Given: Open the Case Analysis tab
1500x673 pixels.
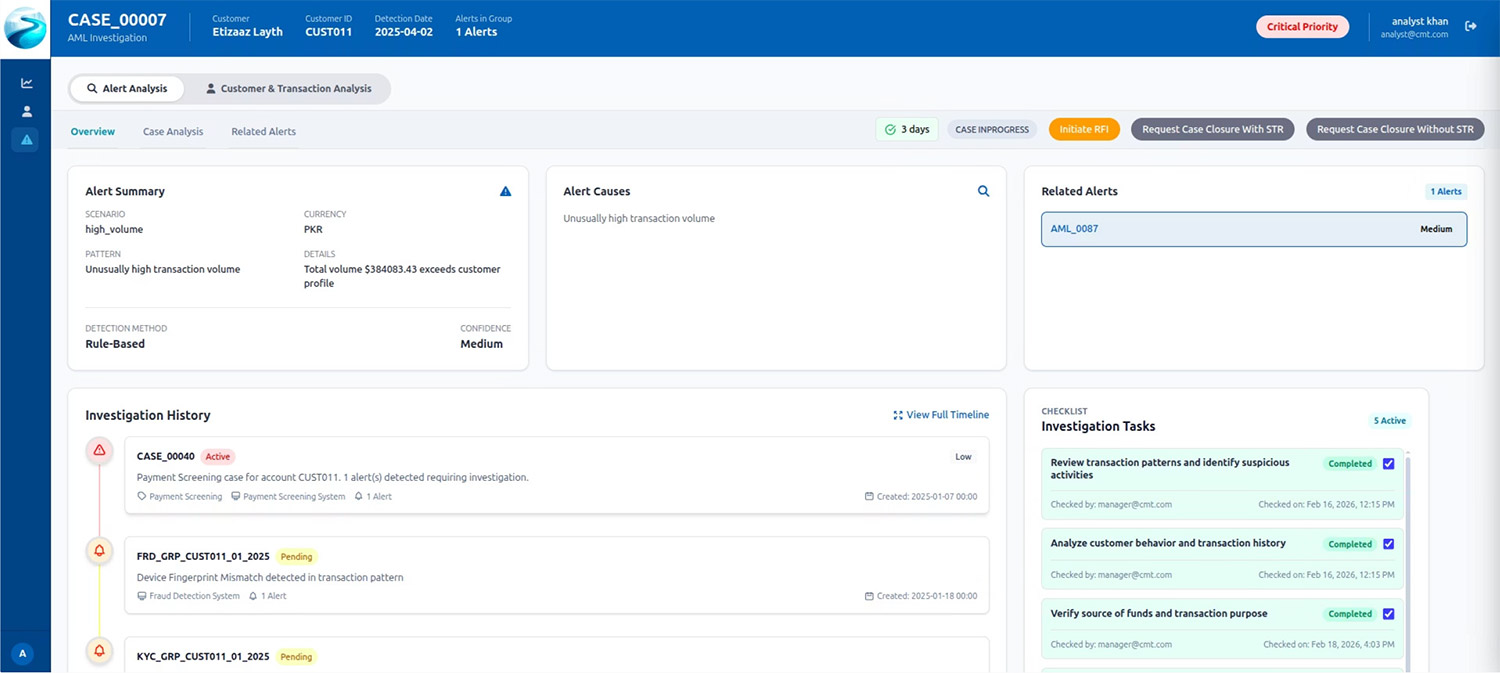Looking at the screenshot, I should 173,131.
